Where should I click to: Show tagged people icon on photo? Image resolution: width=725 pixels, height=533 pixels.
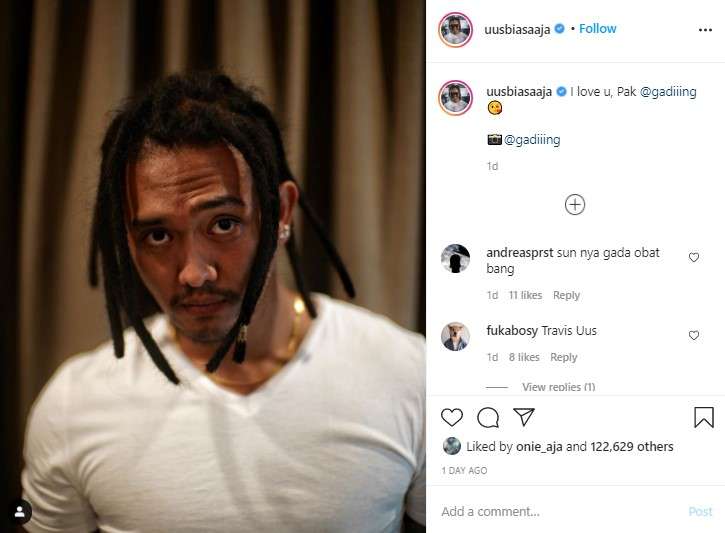[x=19, y=512]
